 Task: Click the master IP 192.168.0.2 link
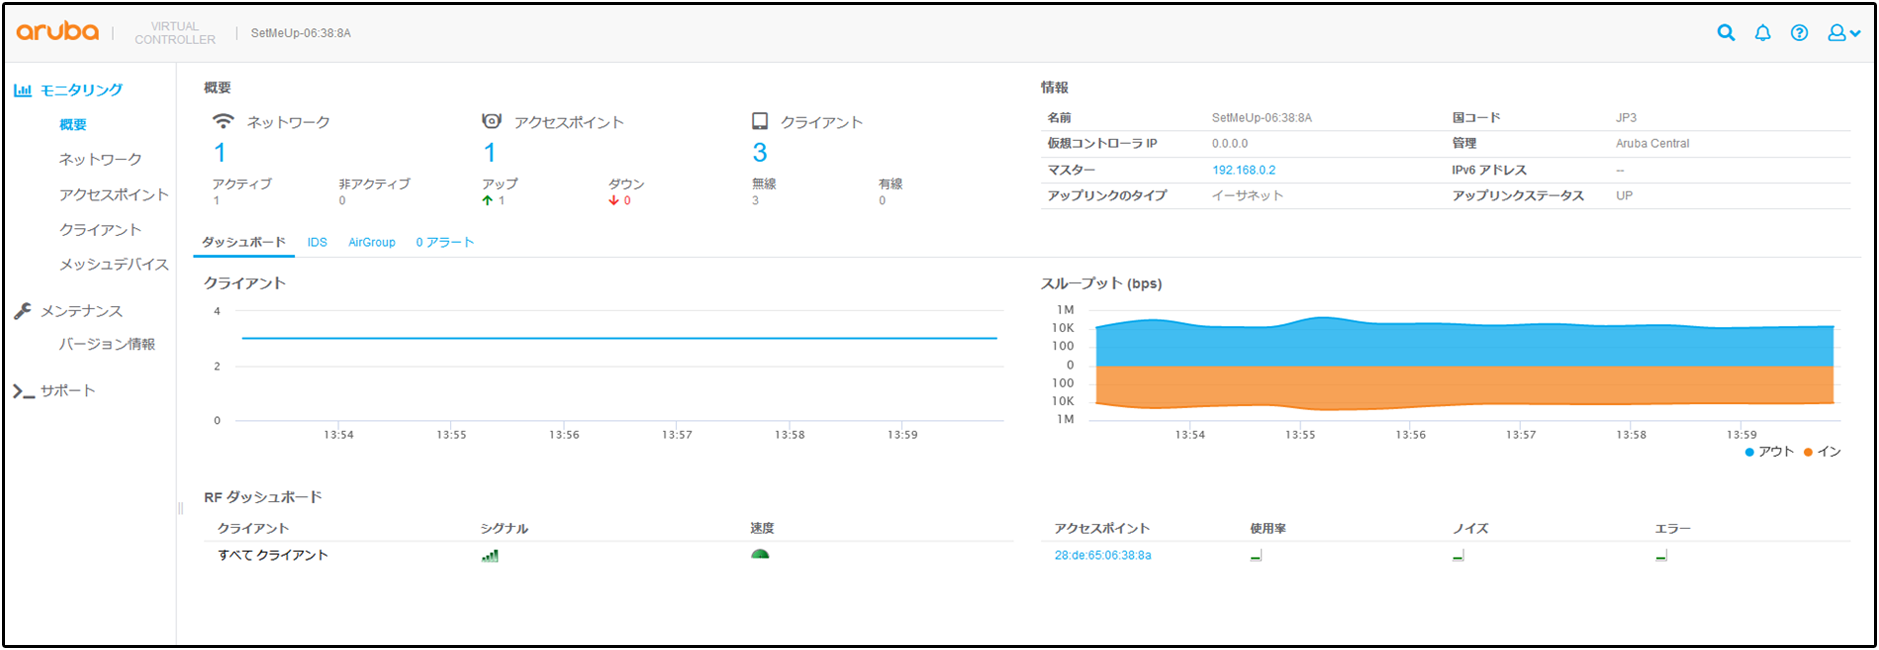pyautogui.click(x=1243, y=170)
